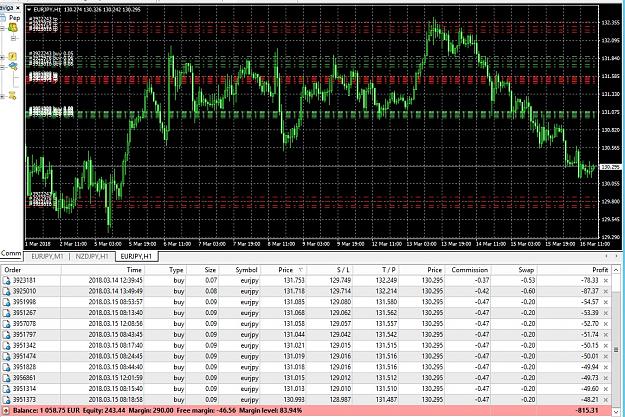Sort trades by the Type column

[165, 270]
